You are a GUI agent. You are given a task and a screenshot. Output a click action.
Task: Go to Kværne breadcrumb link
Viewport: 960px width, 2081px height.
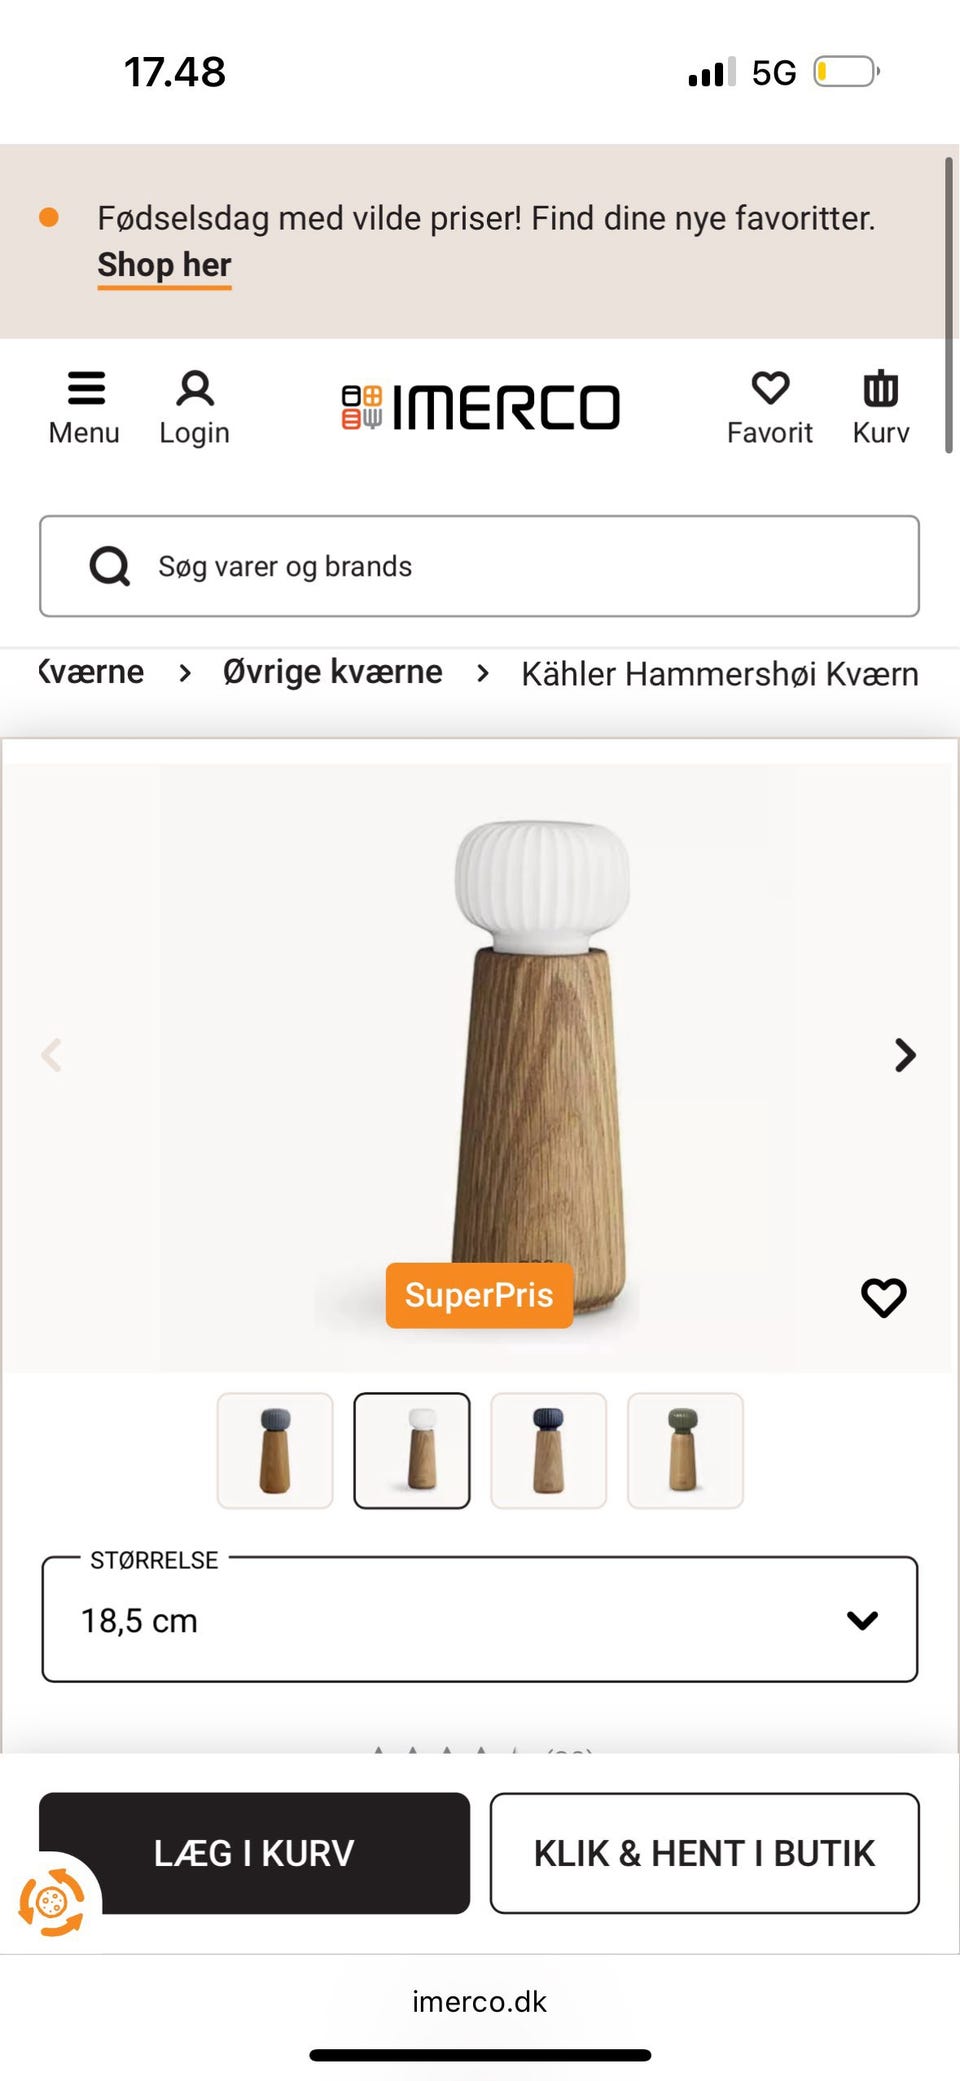point(91,672)
